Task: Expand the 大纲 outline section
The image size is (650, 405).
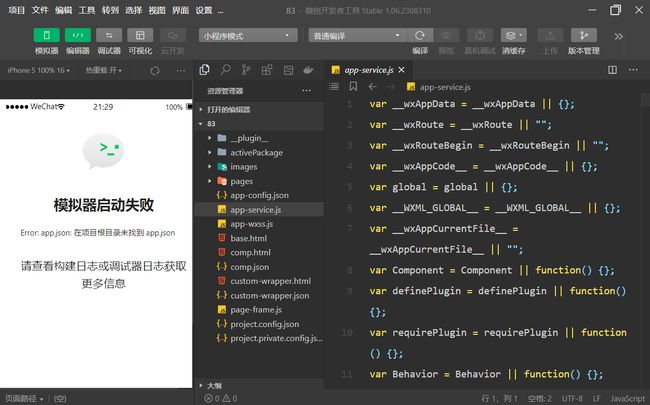Action: point(259,386)
